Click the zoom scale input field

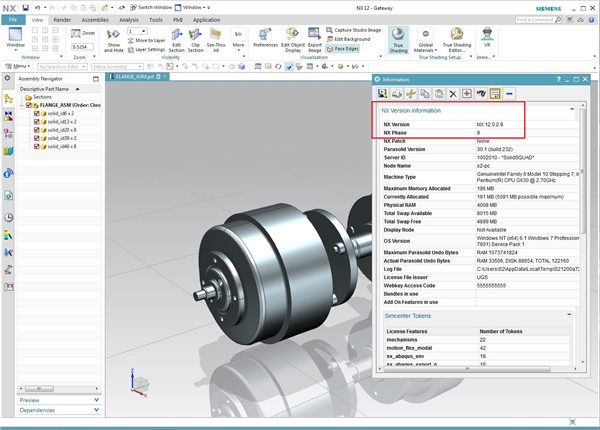click(x=81, y=47)
